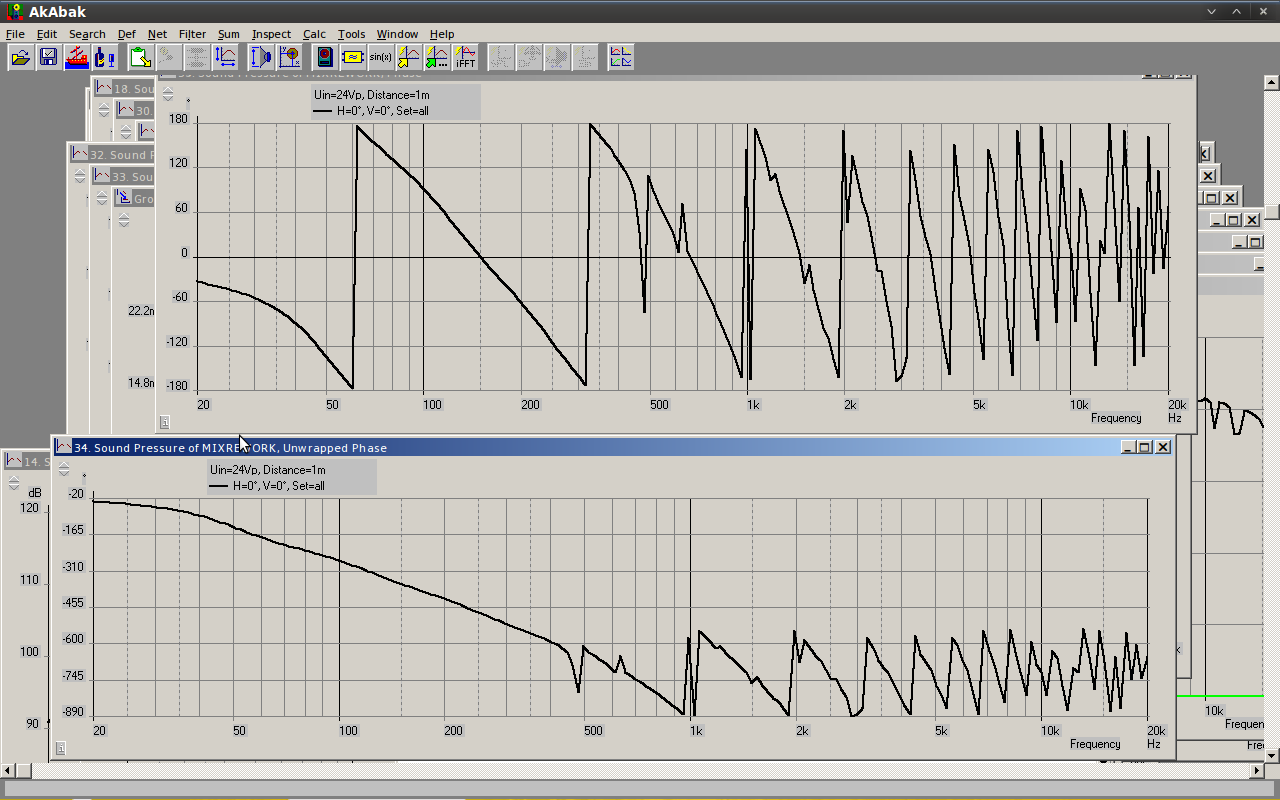Click 'H=0°, V=0°, Set=all' legend in window 34
Viewport: 1280px width, 800px height.
[278, 486]
